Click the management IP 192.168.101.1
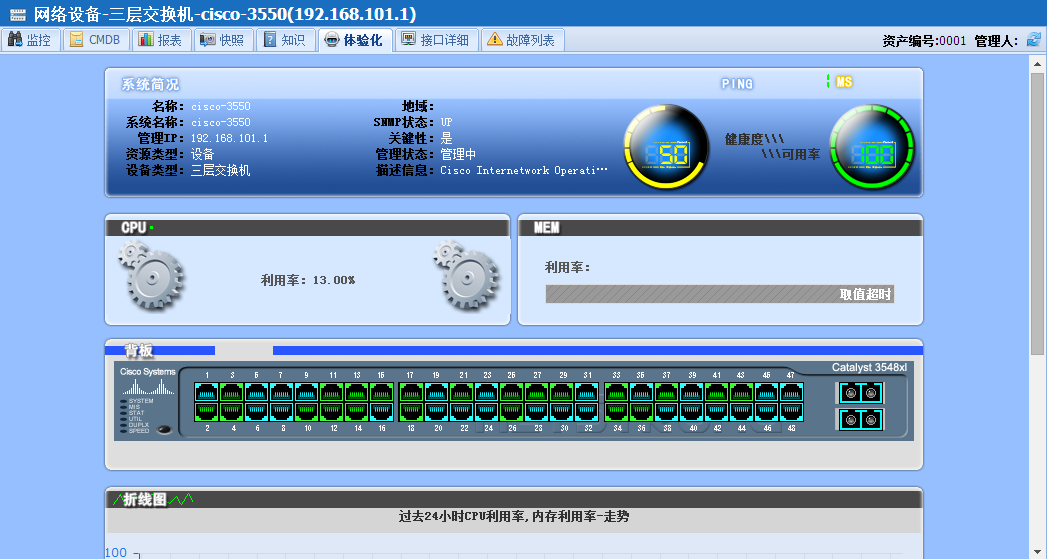This screenshot has width=1047, height=559. click(229, 138)
